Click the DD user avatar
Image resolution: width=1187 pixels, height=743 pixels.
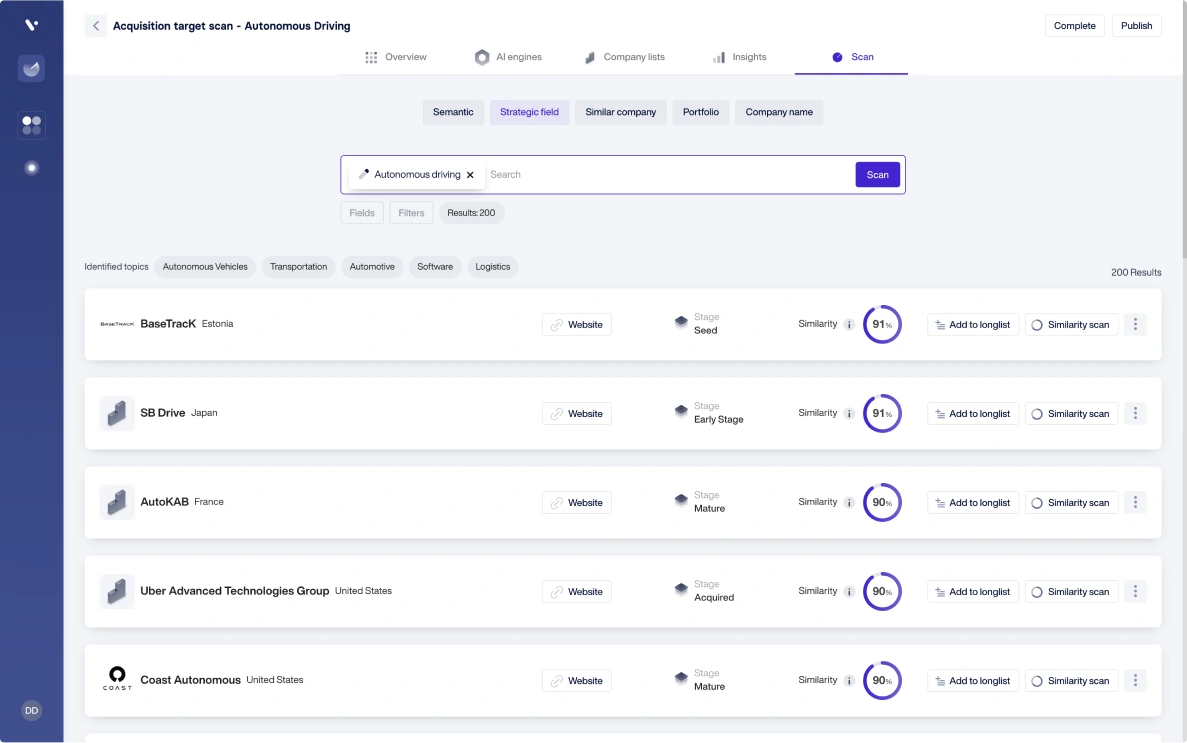[x=31, y=710]
